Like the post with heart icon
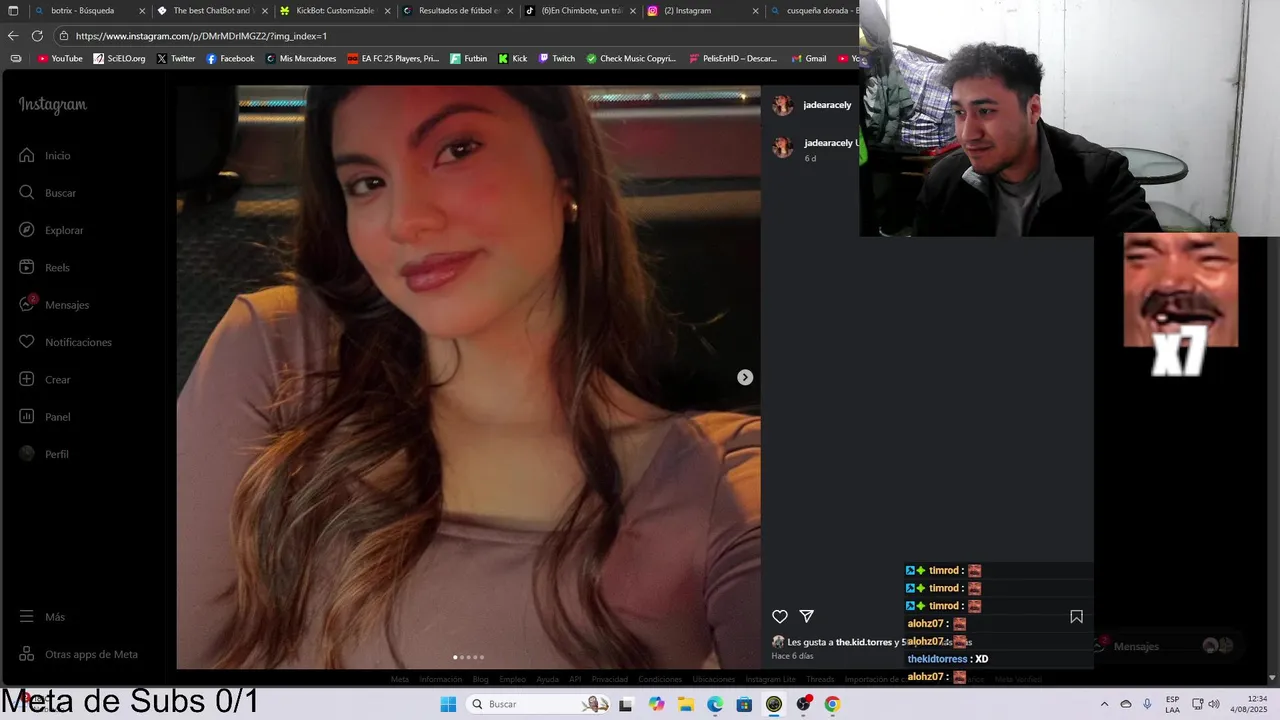 [780, 617]
